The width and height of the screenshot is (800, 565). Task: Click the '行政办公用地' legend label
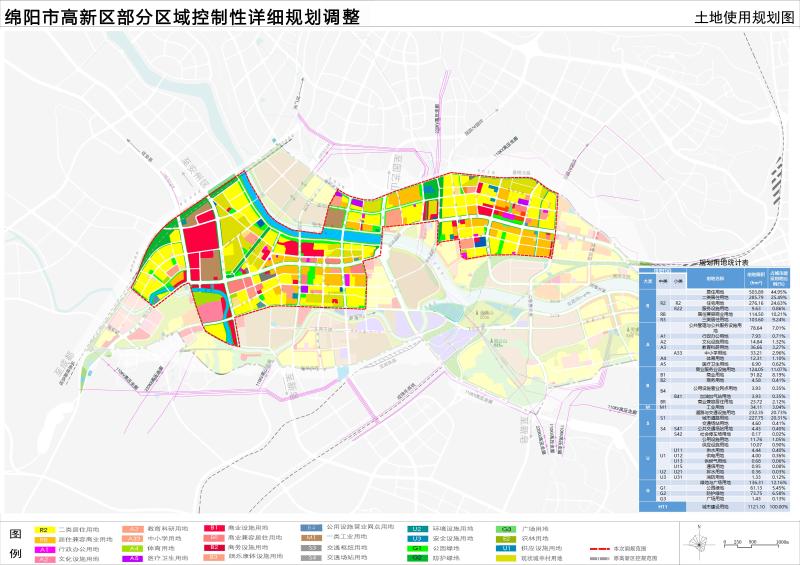[79, 549]
